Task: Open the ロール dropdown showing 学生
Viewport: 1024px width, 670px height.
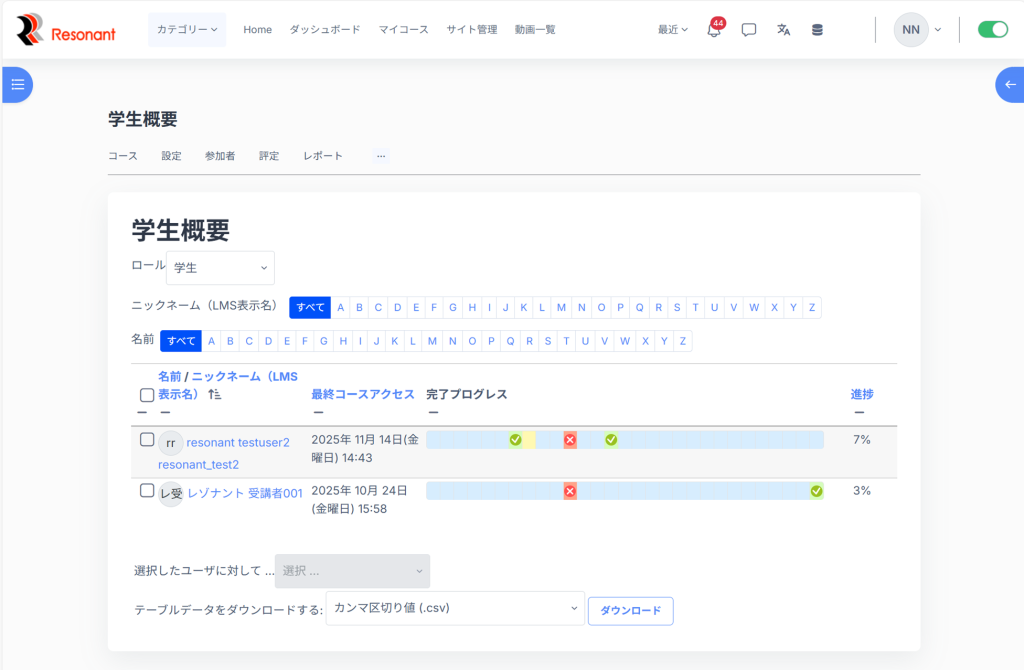Action: (x=220, y=268)
